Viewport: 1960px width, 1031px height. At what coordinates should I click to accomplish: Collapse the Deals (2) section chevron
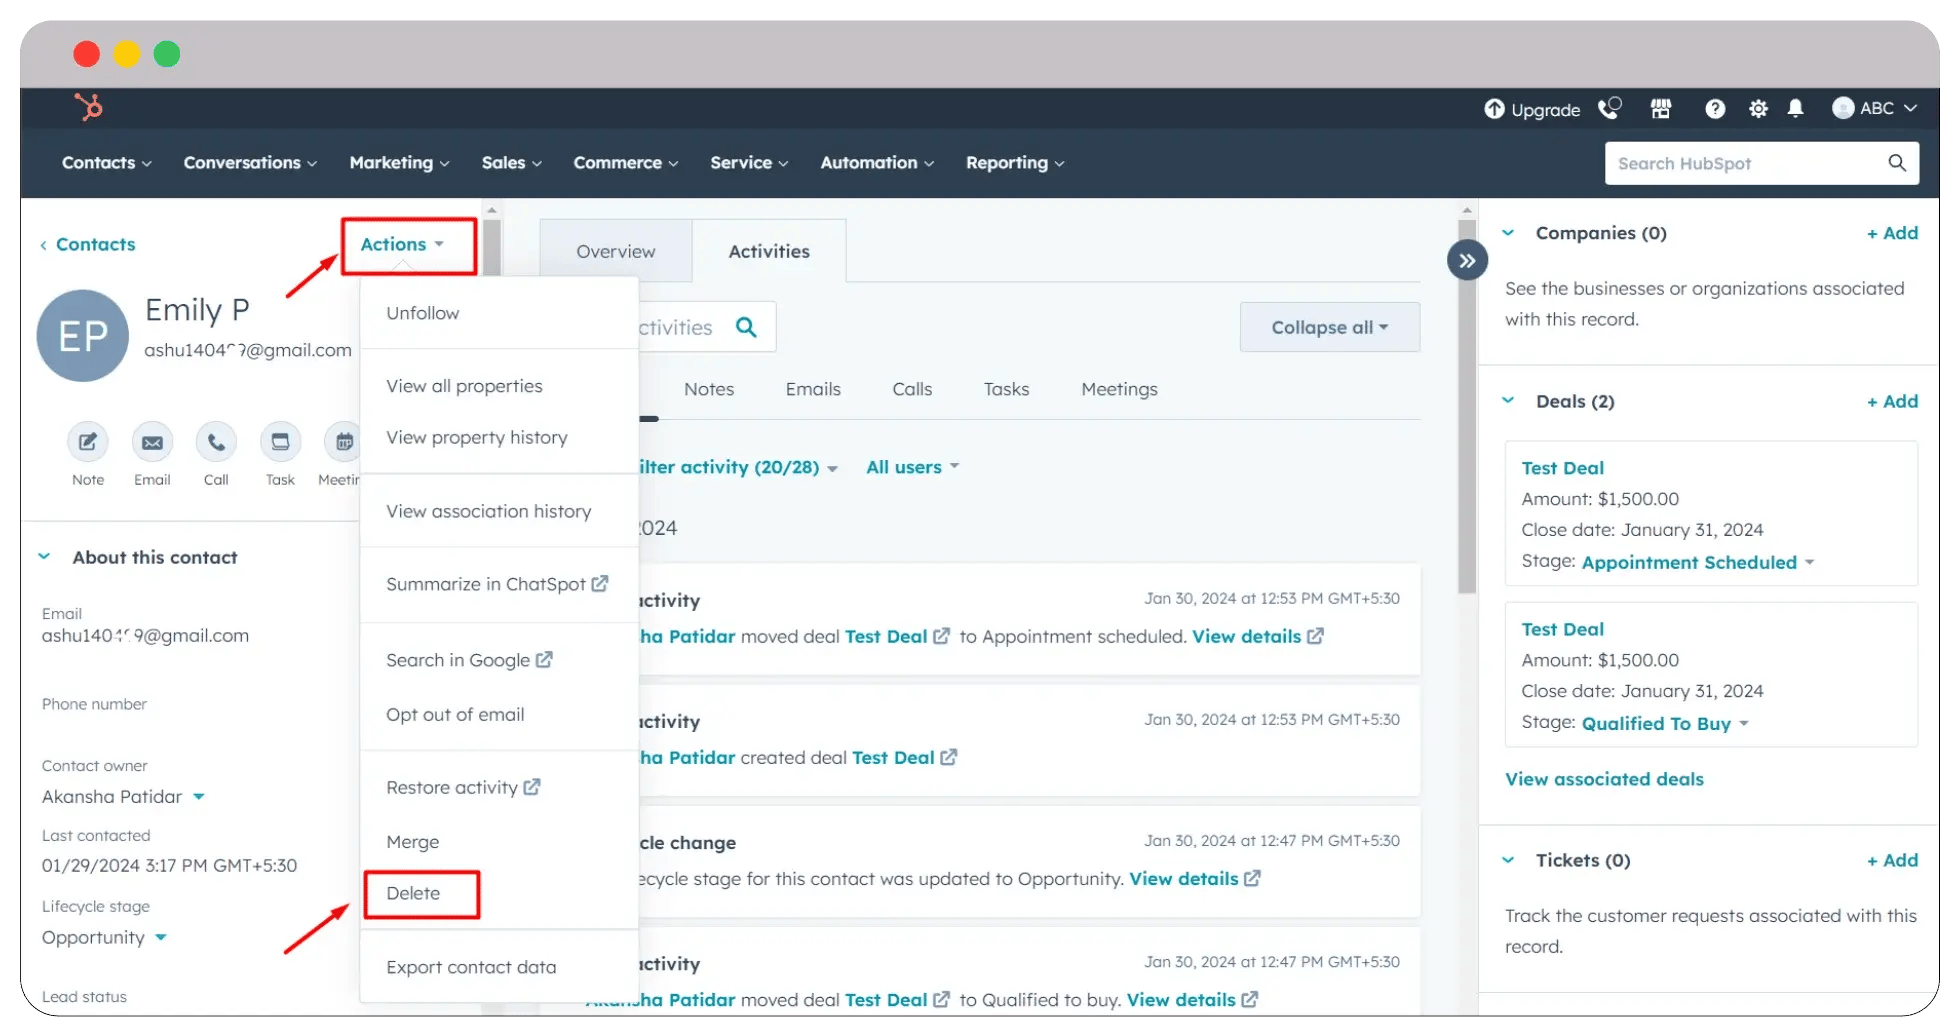pos(1508,400)
